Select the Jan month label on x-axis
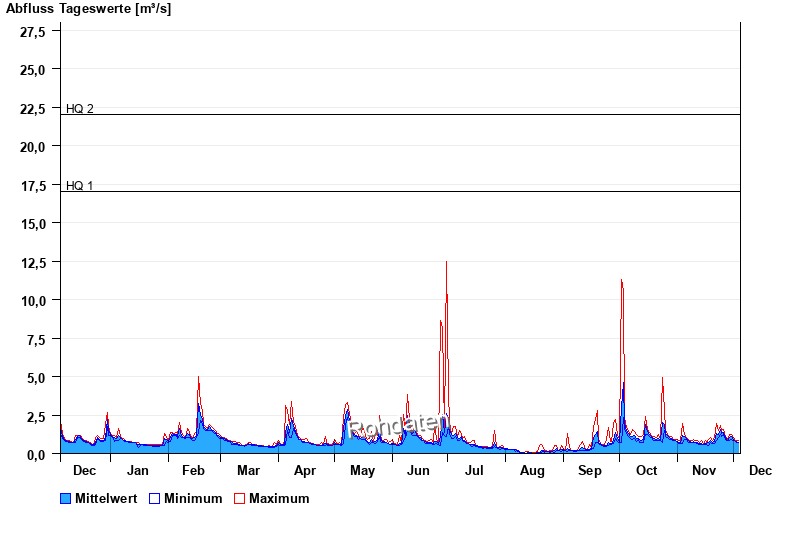The height and width of the screenshot is (550, 800). click(x=138, y=470)
